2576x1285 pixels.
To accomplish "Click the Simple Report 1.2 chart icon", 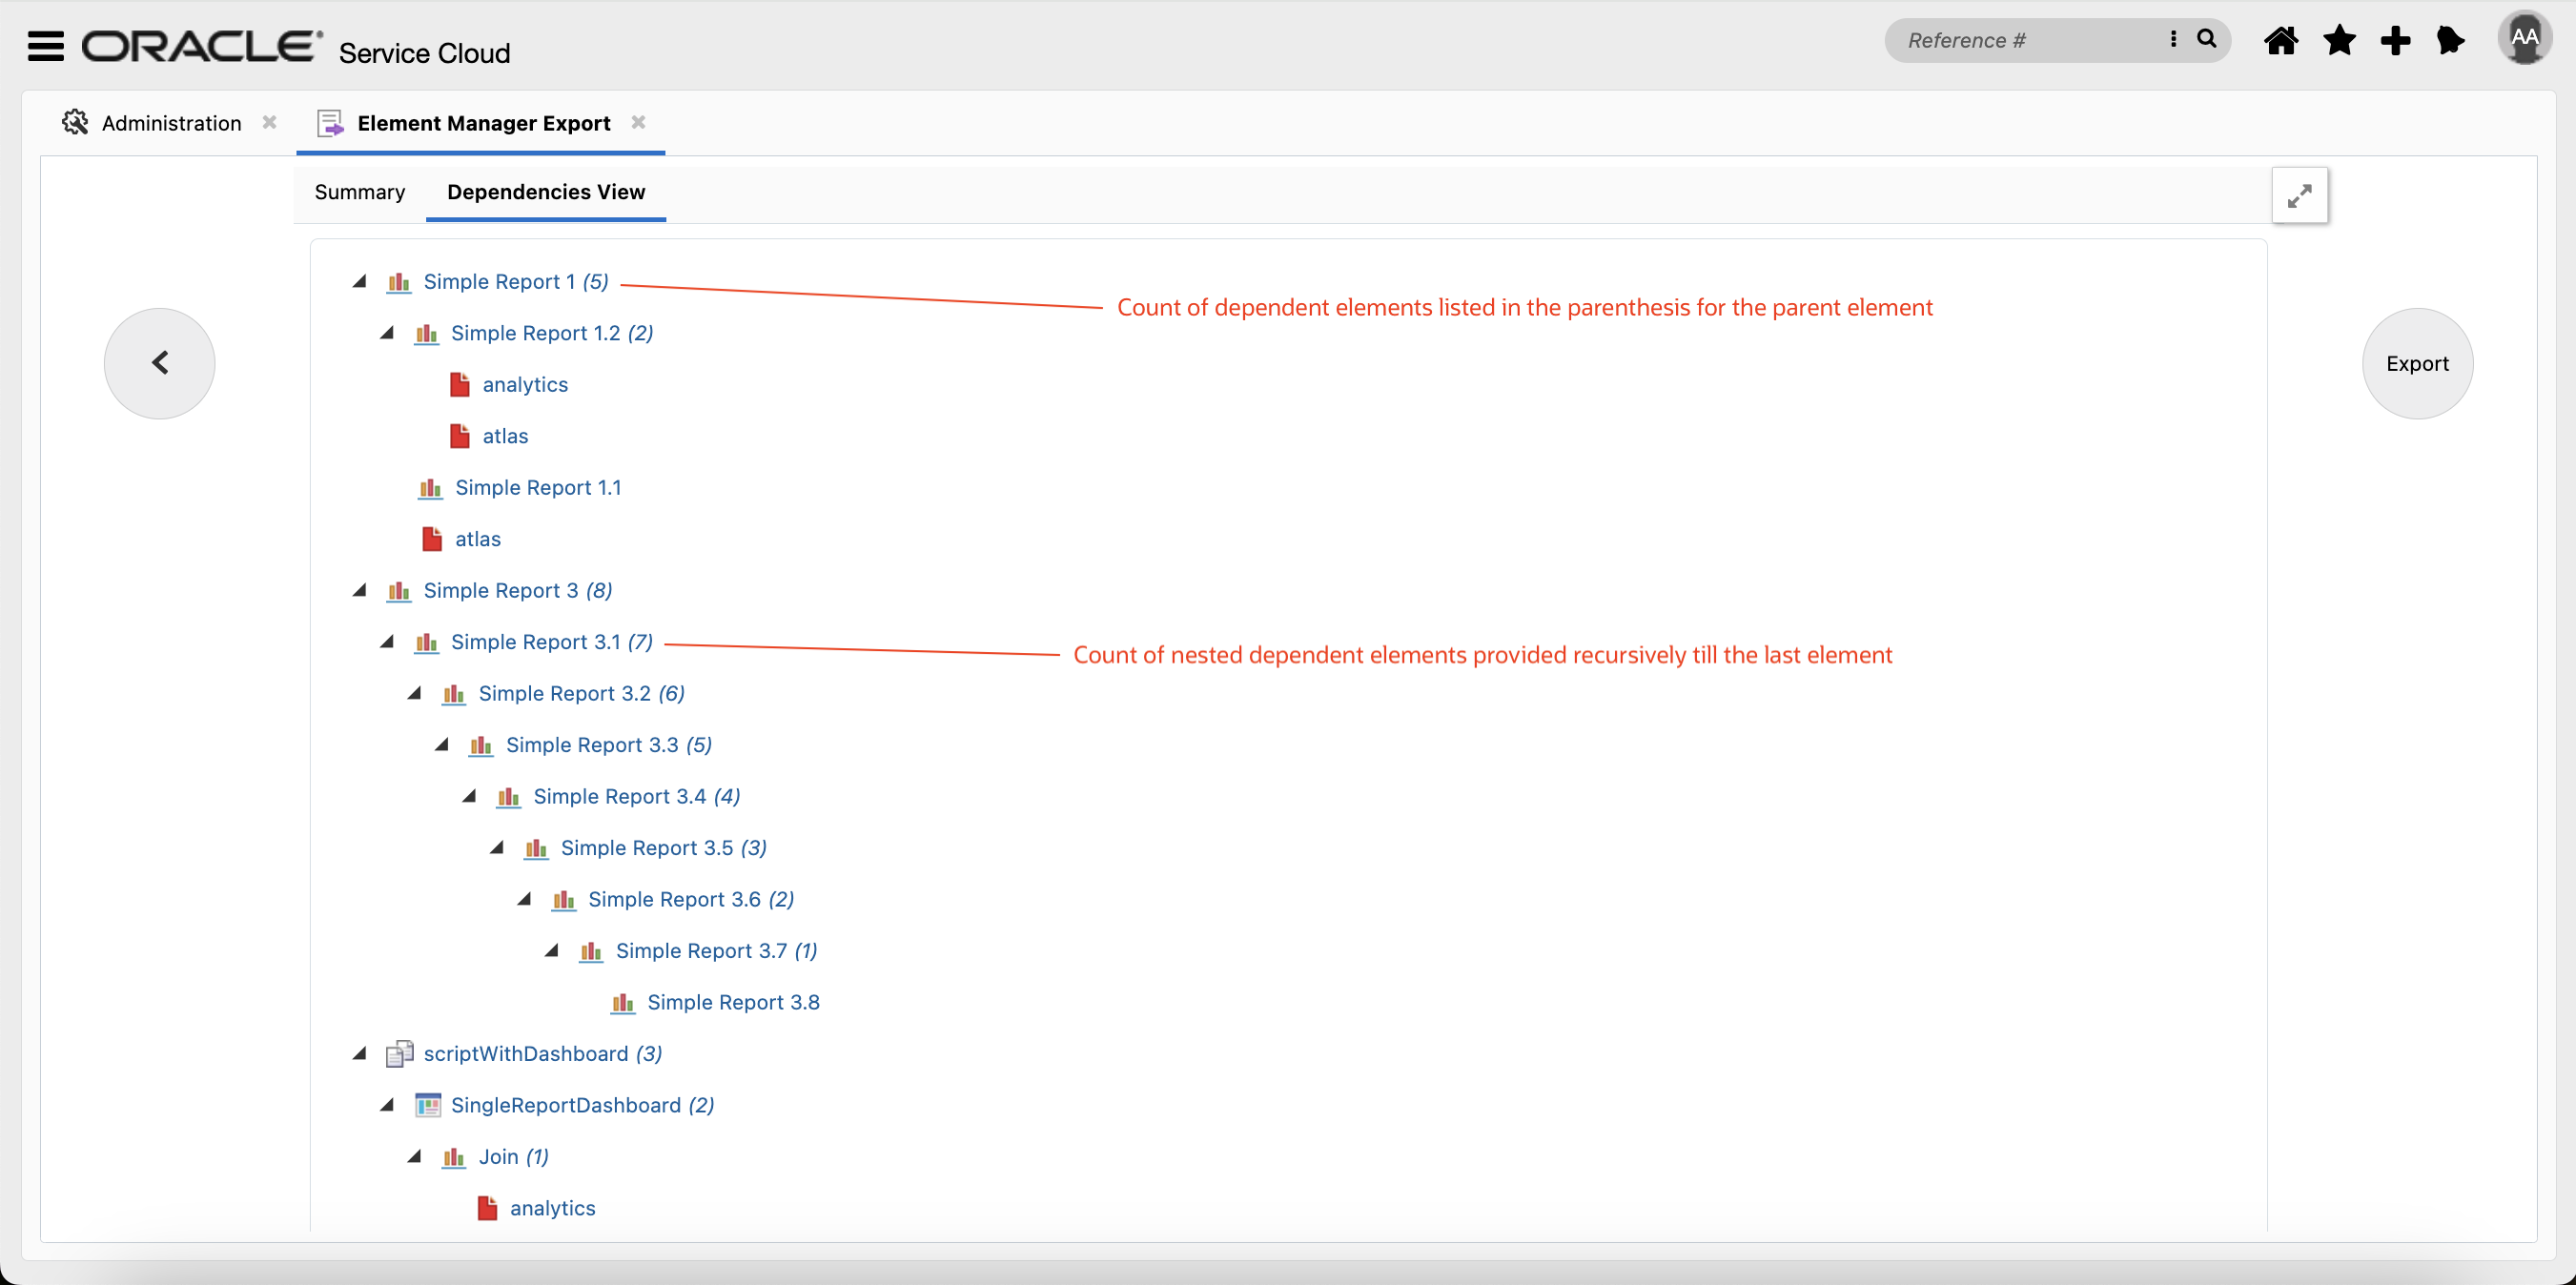I will coord(426,333).
